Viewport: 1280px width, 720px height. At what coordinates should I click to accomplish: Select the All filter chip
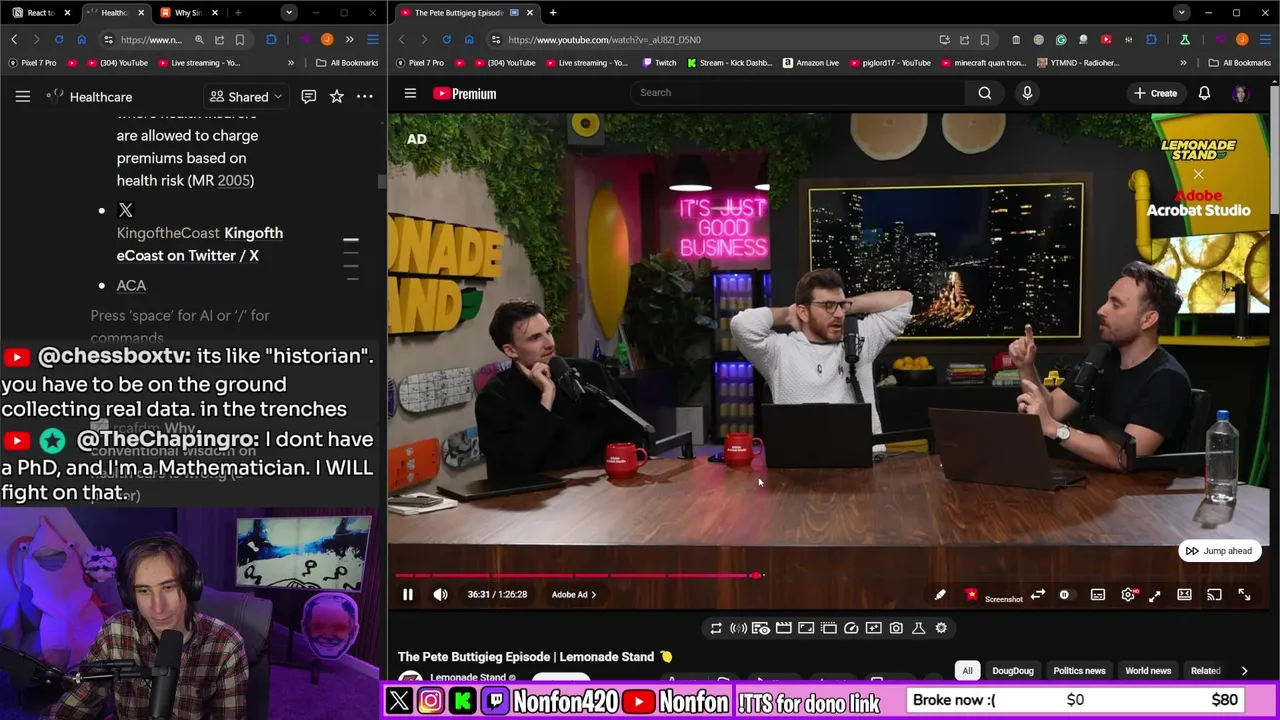pyautogui.click(x=967, y=671)
